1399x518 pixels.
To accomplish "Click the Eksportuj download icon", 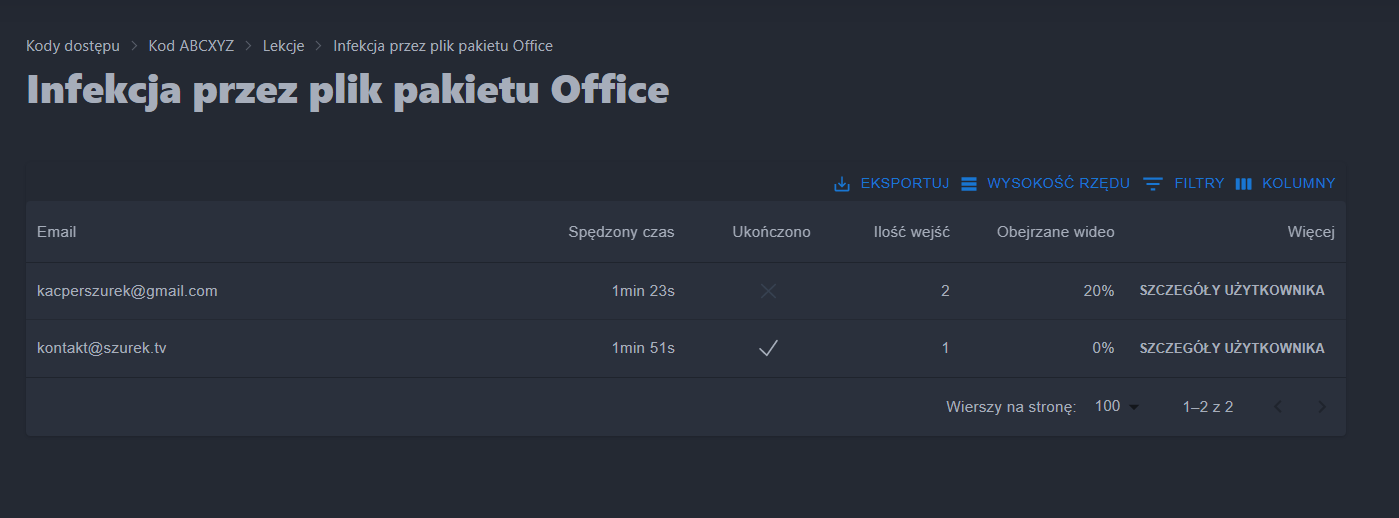I will (842, 184).
